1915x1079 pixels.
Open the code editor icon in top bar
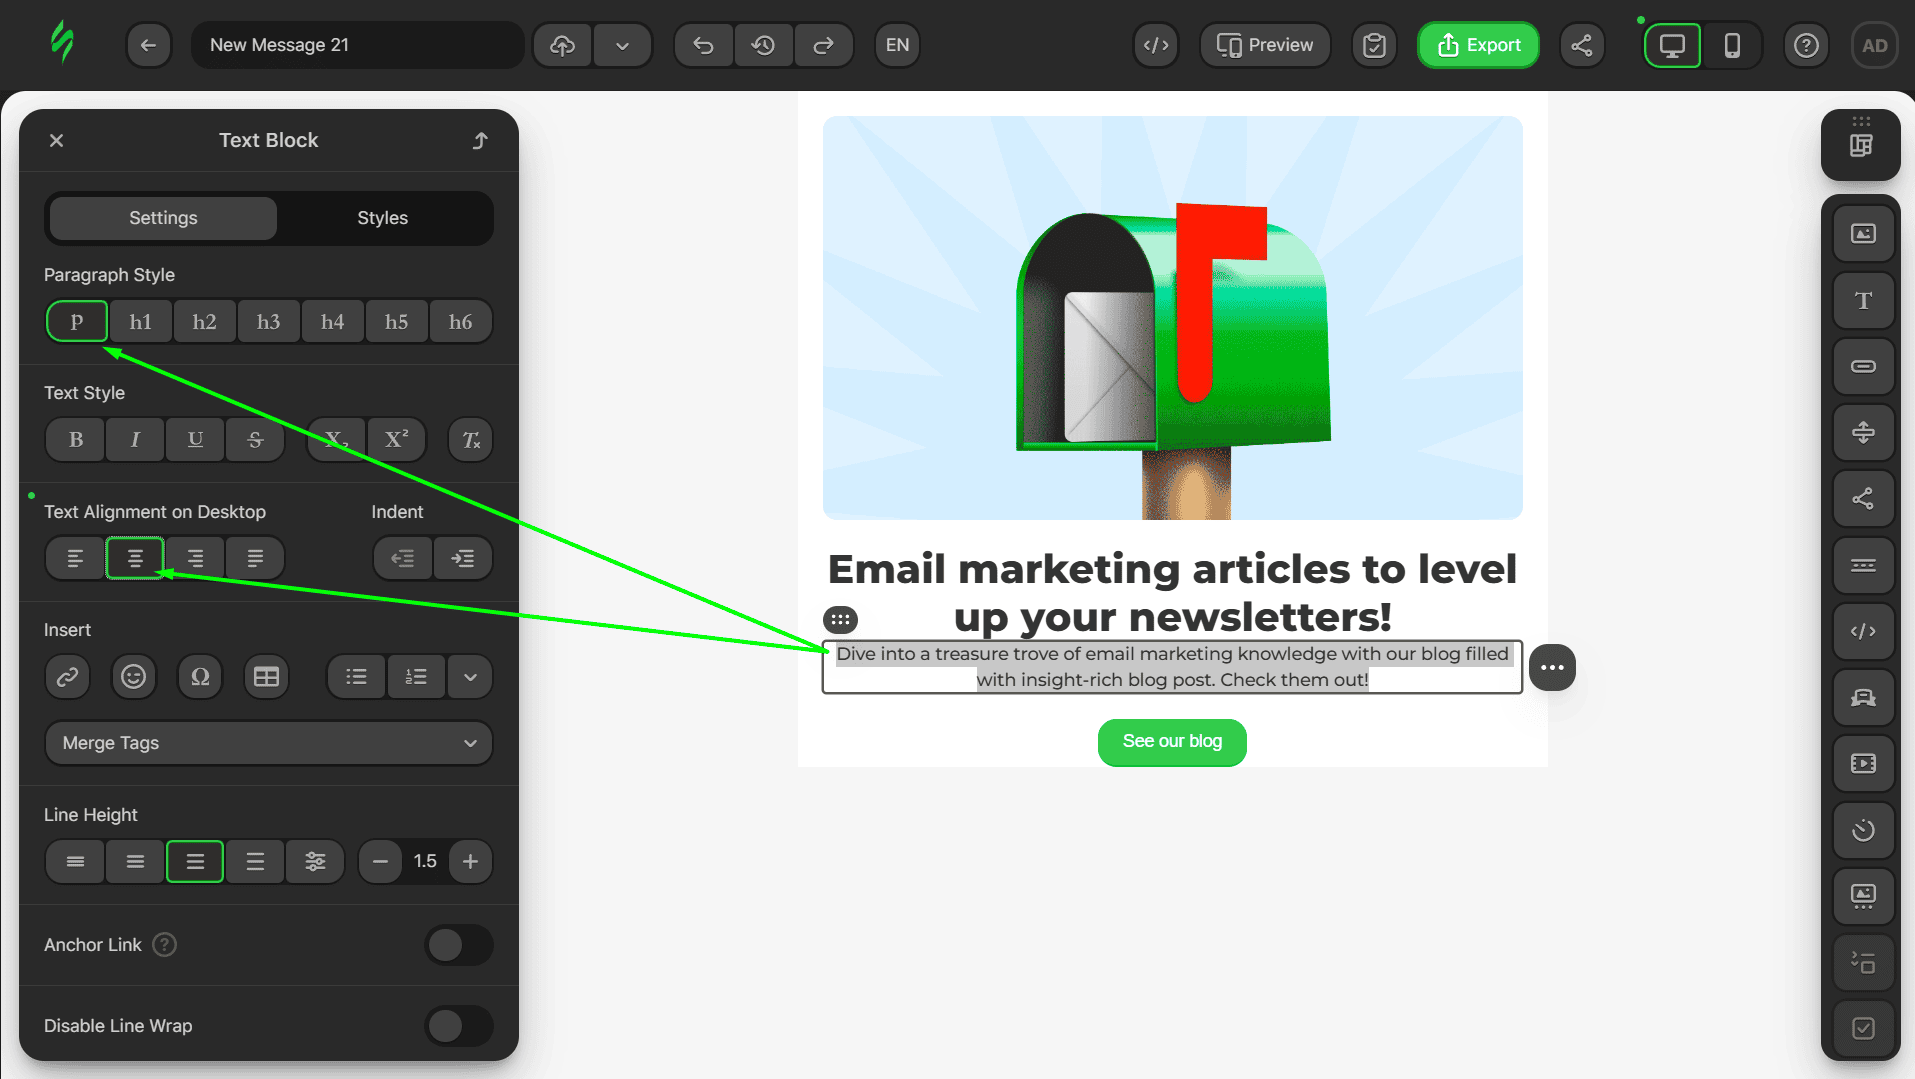tap(1156, 45)
